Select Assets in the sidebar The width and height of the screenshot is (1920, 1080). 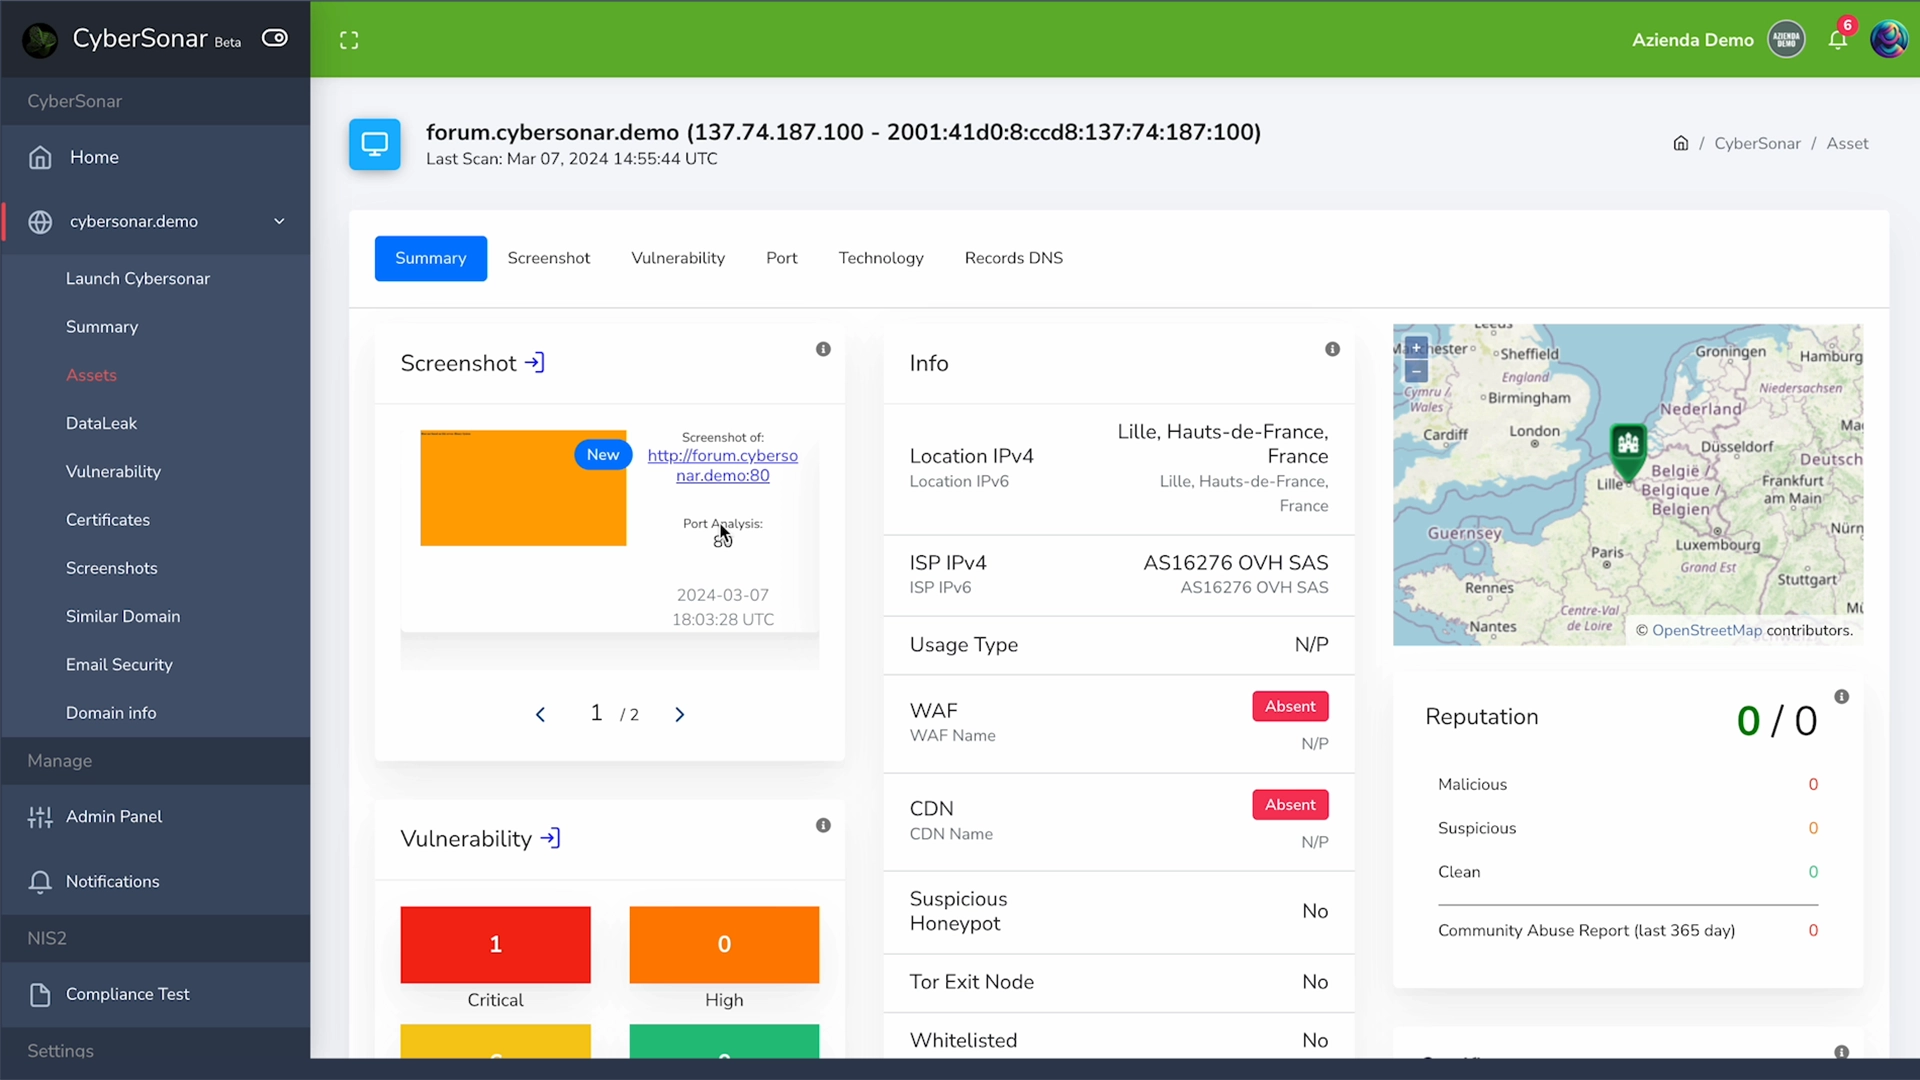(x=91, y=375)
